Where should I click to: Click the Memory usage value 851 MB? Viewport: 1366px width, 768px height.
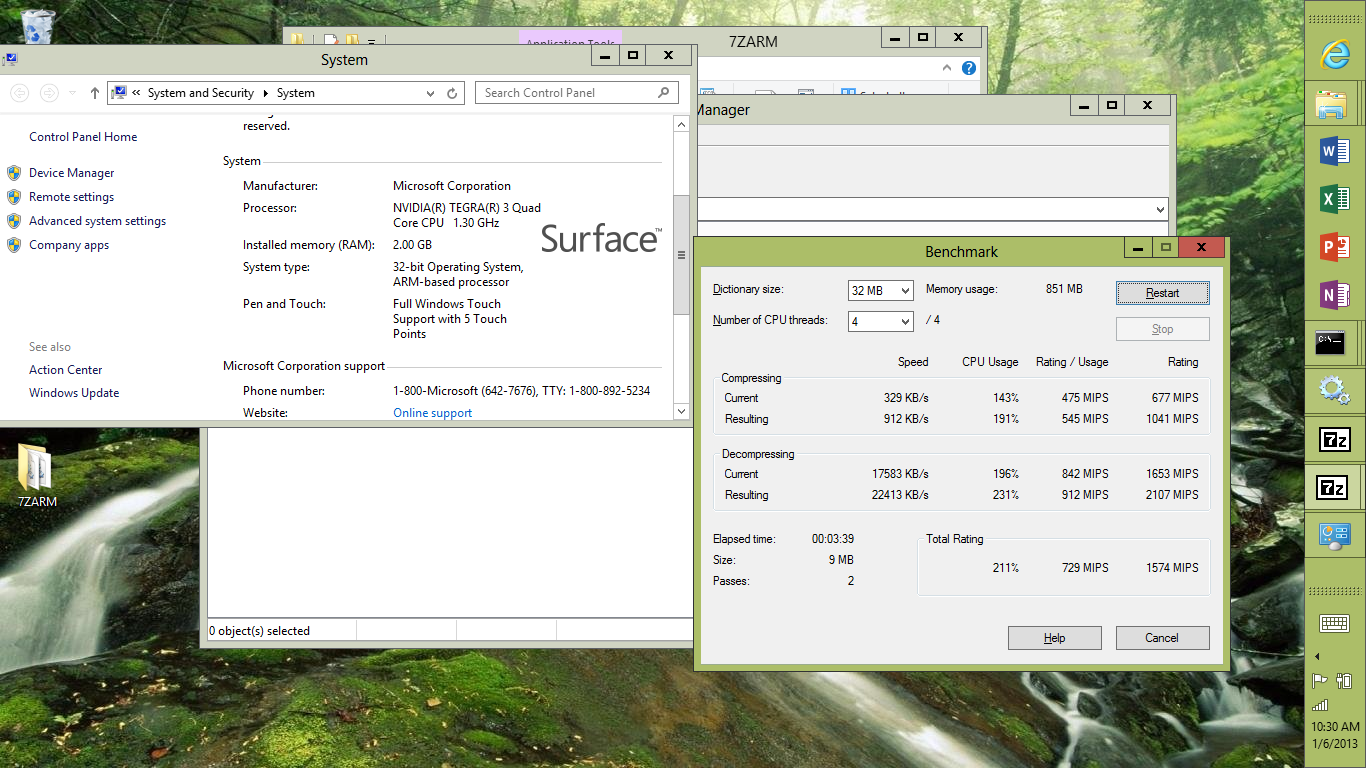1064,289
